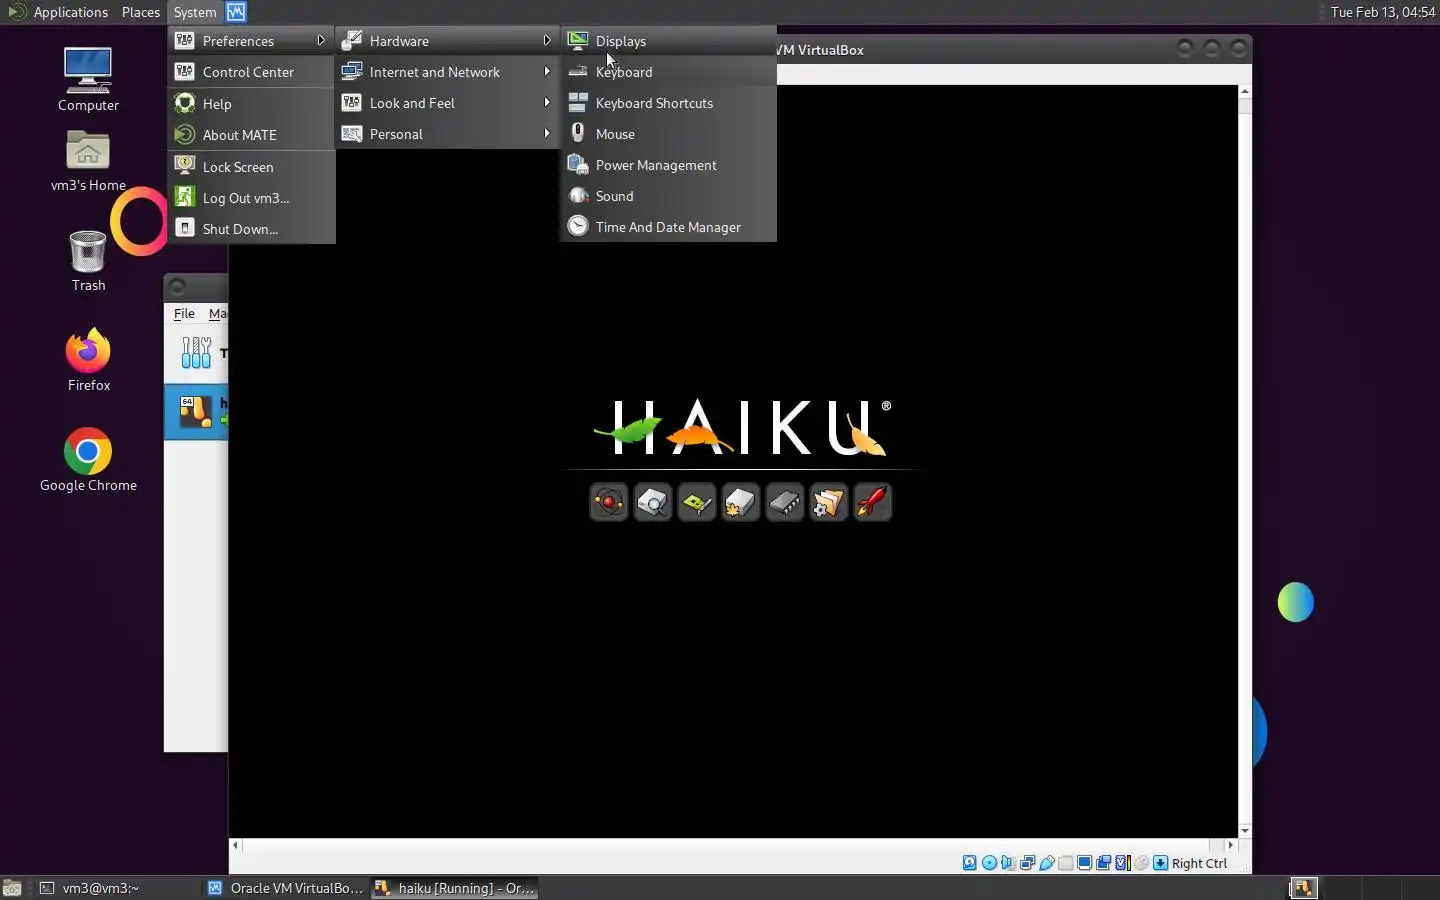Open Sound preferences
Viewport: 1440px width, 900px height.
(x=668, y=196)
